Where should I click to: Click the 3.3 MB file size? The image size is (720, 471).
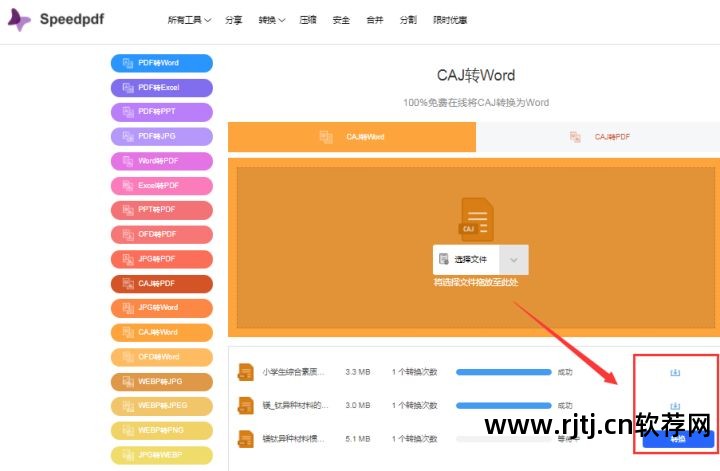tap(358, 372)
